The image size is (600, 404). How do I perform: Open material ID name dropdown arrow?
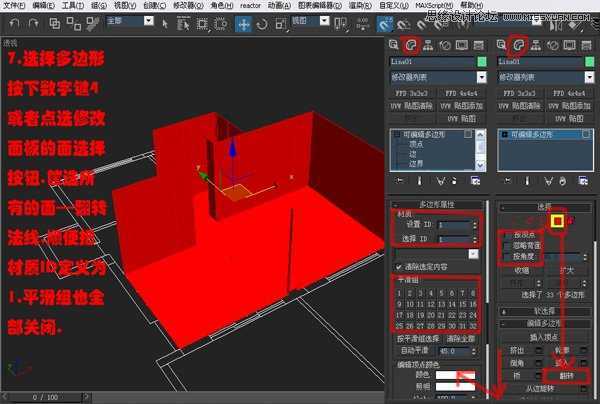[x=473, y=254]
